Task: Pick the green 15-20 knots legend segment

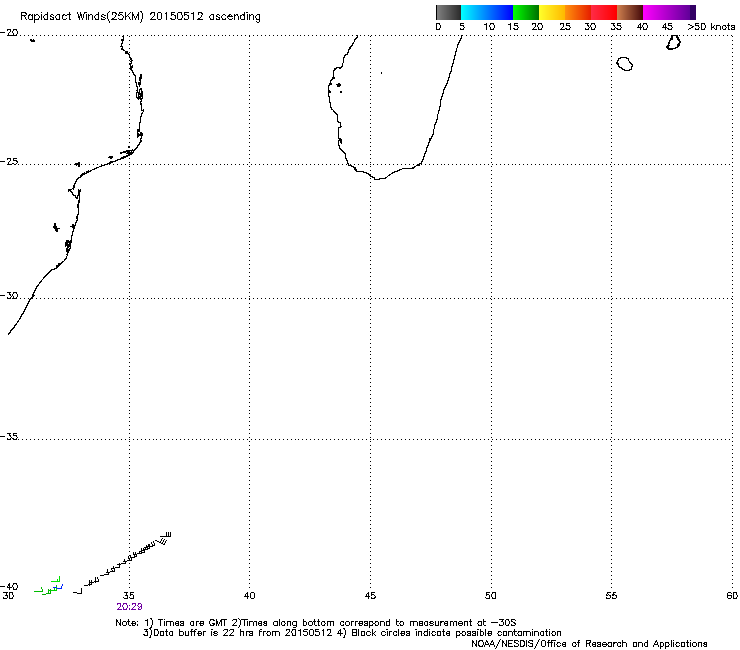Action: [526, 12]
